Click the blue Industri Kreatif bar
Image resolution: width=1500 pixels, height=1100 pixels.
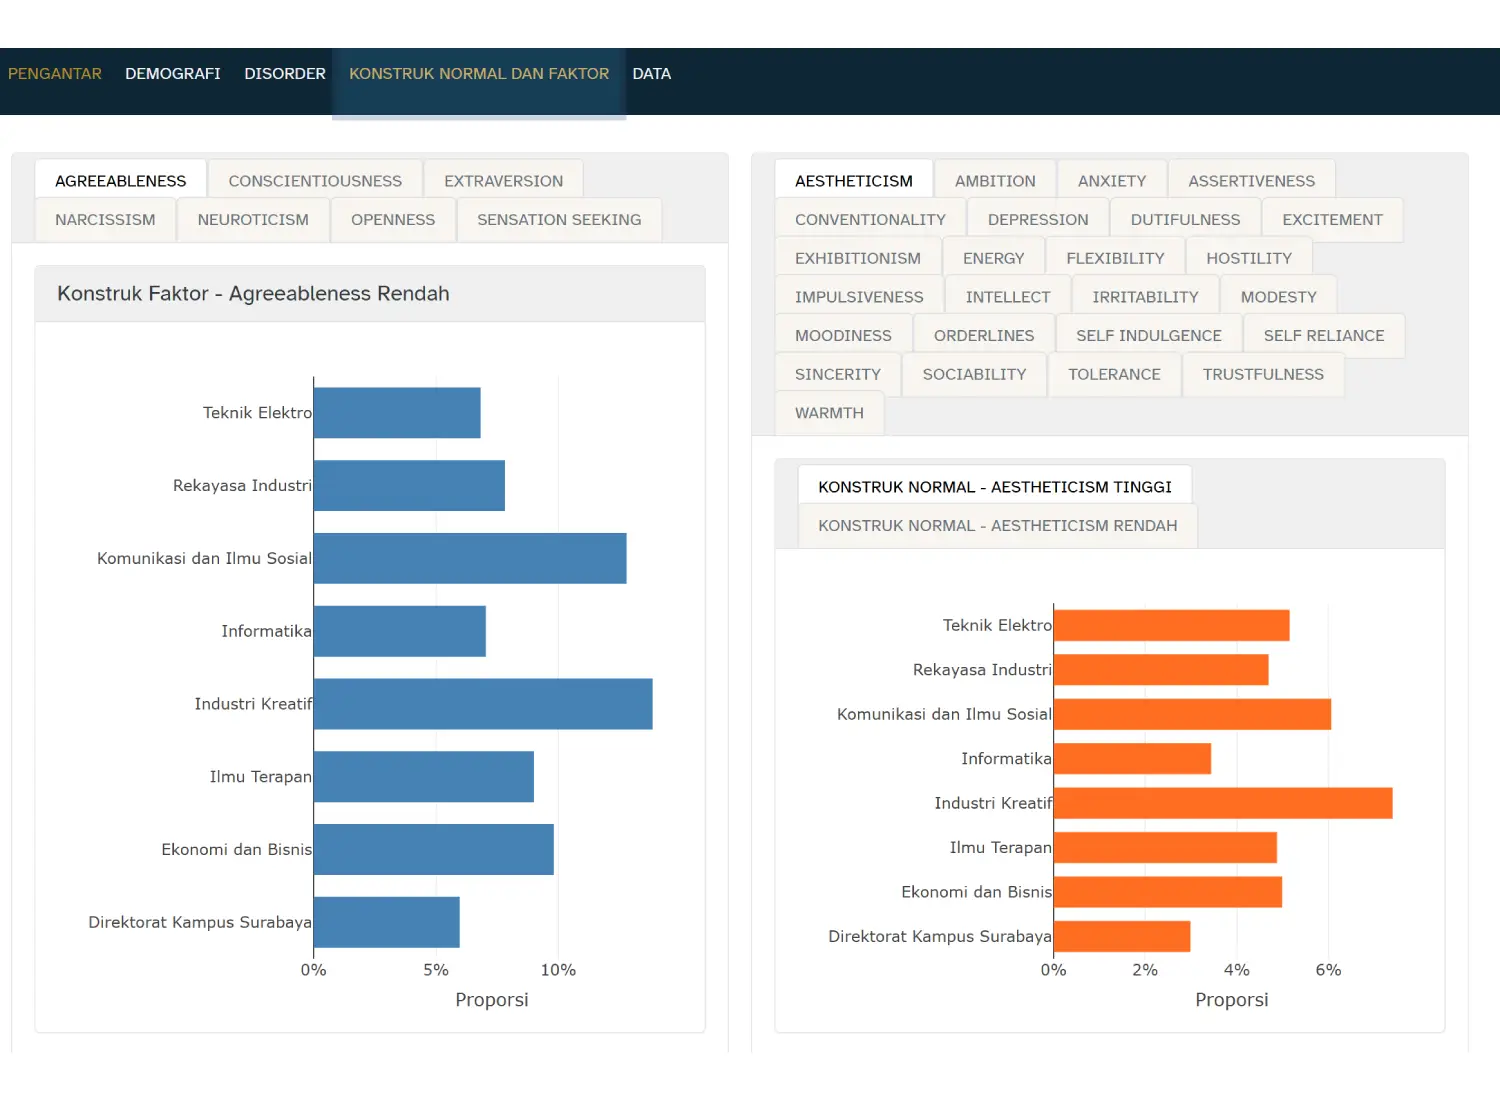coord(483,704)
